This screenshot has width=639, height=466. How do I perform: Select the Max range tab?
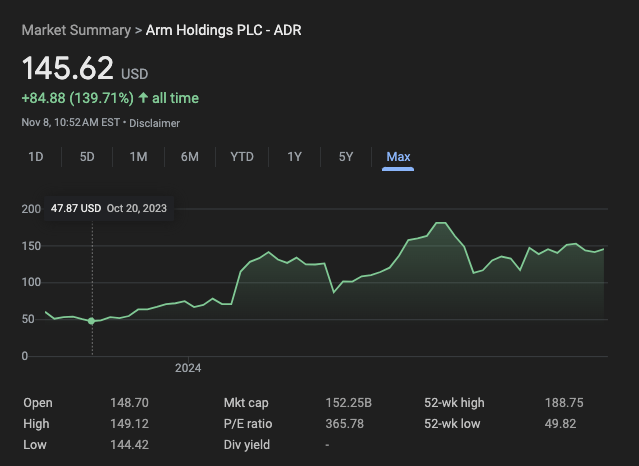tap(398, 157)
